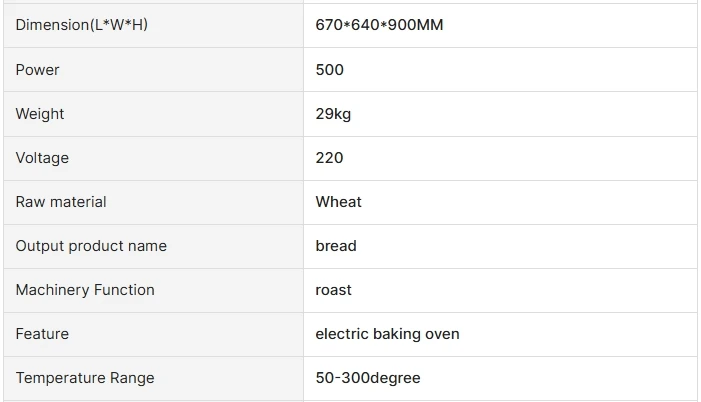Select the 29kg weight value
The width and height of the screenshot is (701, 402).
pyautogui.click(x=333, y=114)
